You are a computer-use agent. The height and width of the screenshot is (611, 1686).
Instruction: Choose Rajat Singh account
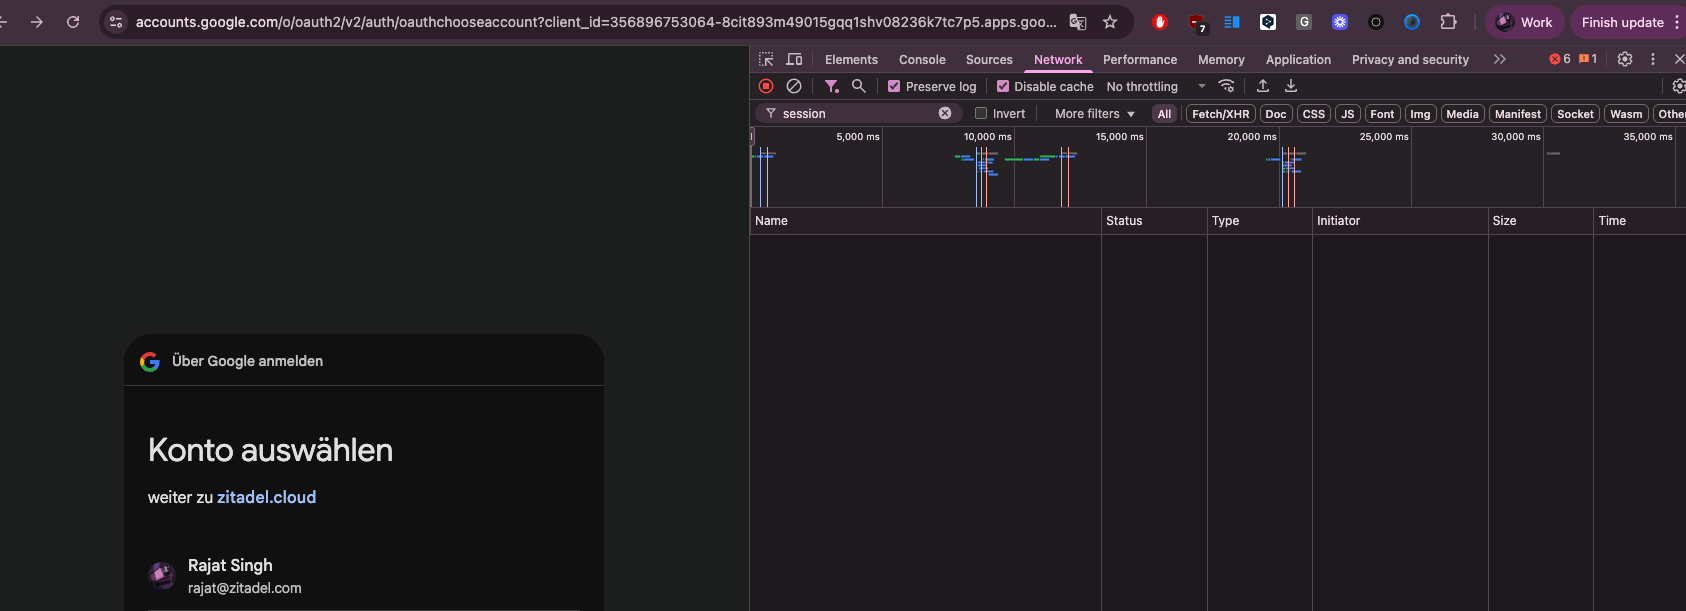coord(364,576)
